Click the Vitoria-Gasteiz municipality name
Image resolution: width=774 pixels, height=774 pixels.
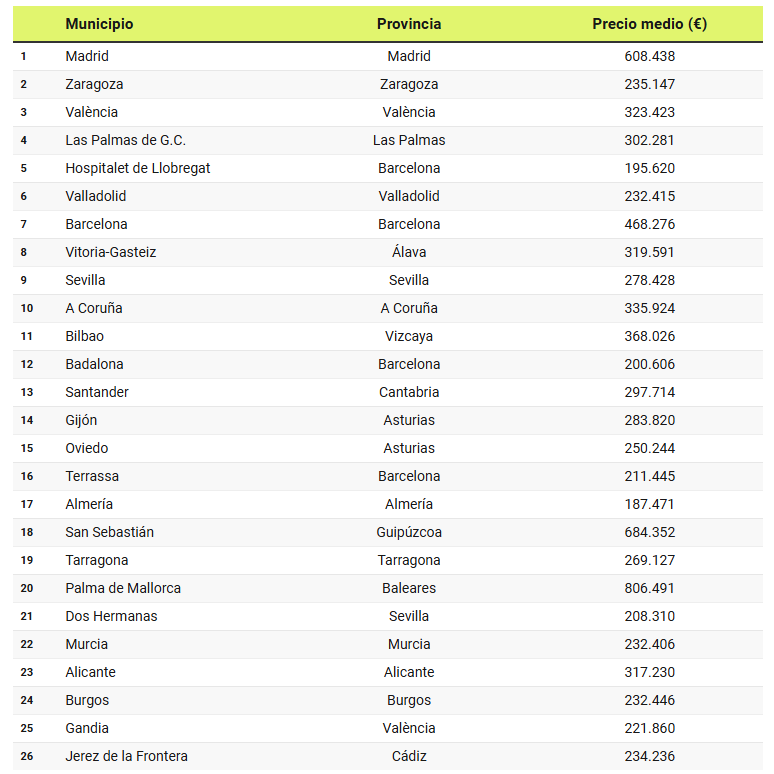coord(111,252)
